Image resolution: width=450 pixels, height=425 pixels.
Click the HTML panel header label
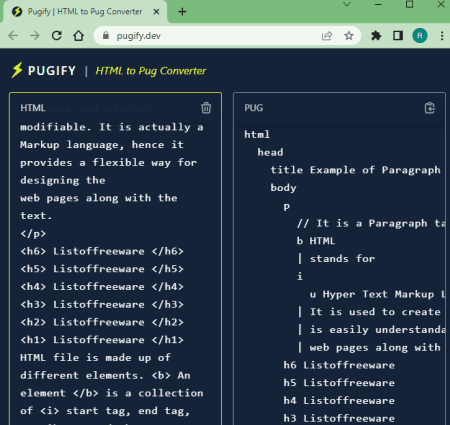pyautogui.click(x=33, y=108)
